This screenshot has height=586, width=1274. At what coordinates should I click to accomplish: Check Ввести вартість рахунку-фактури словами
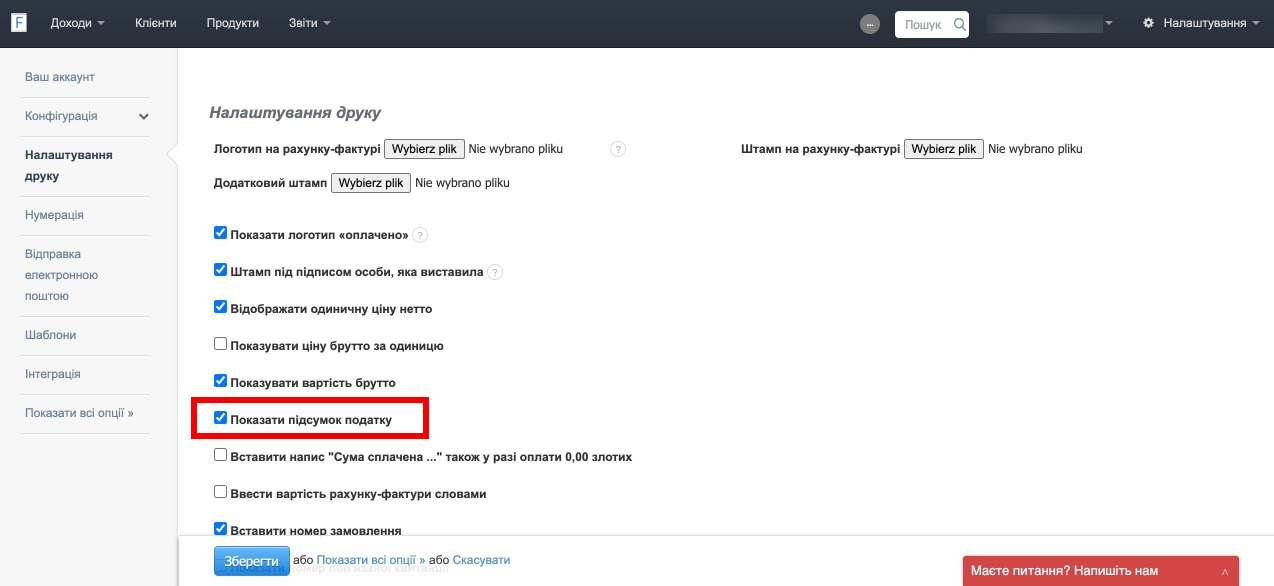point(221,492)
